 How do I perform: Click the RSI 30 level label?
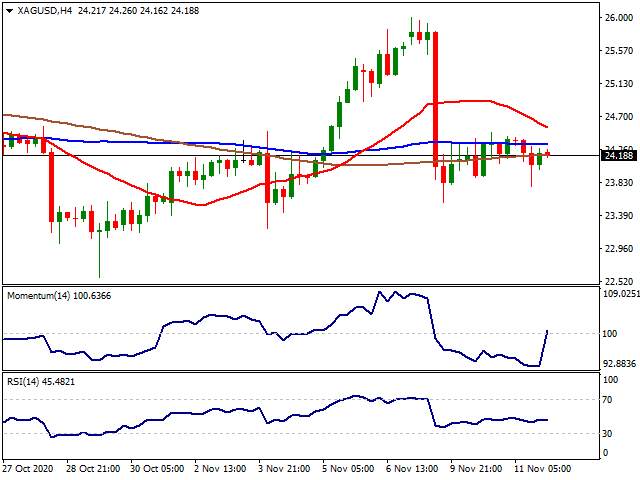click(x=607, y=433)
